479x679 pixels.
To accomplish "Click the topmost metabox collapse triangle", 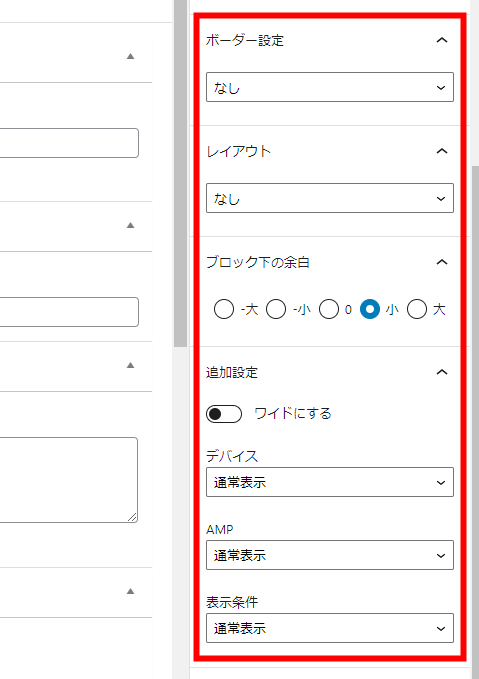I will 130,56.
